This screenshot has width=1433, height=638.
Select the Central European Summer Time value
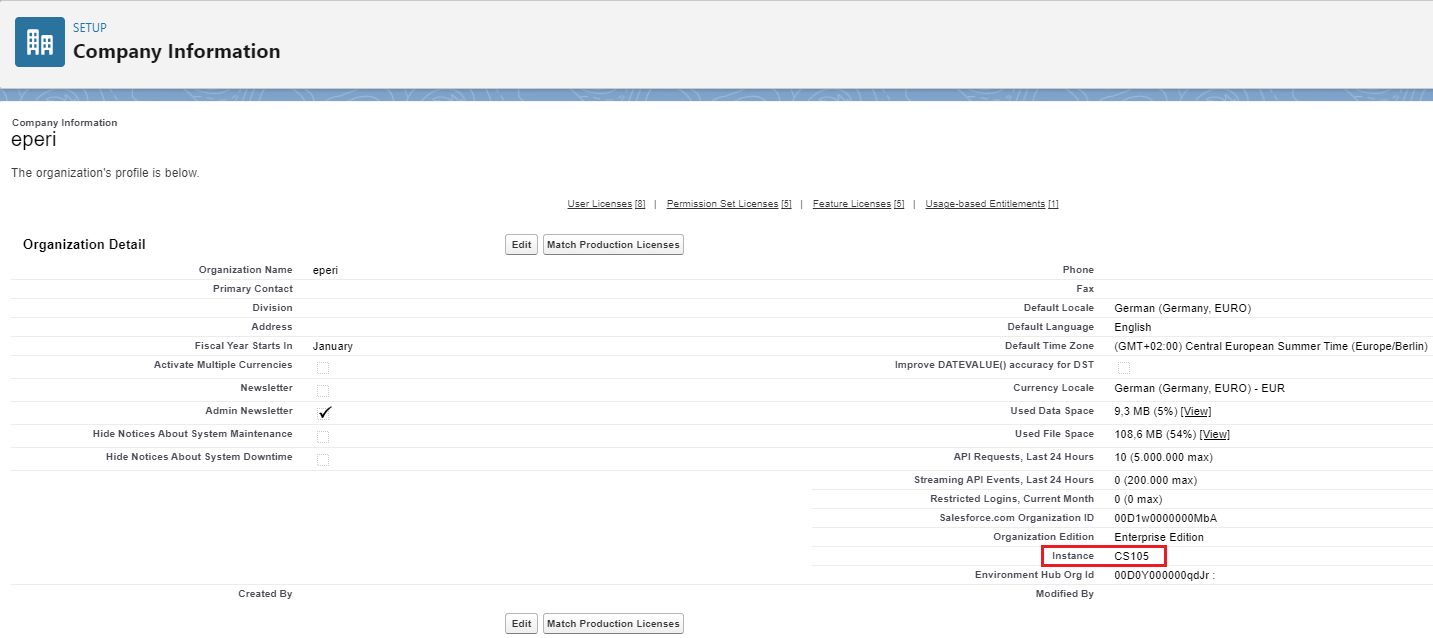(1271, 346)
